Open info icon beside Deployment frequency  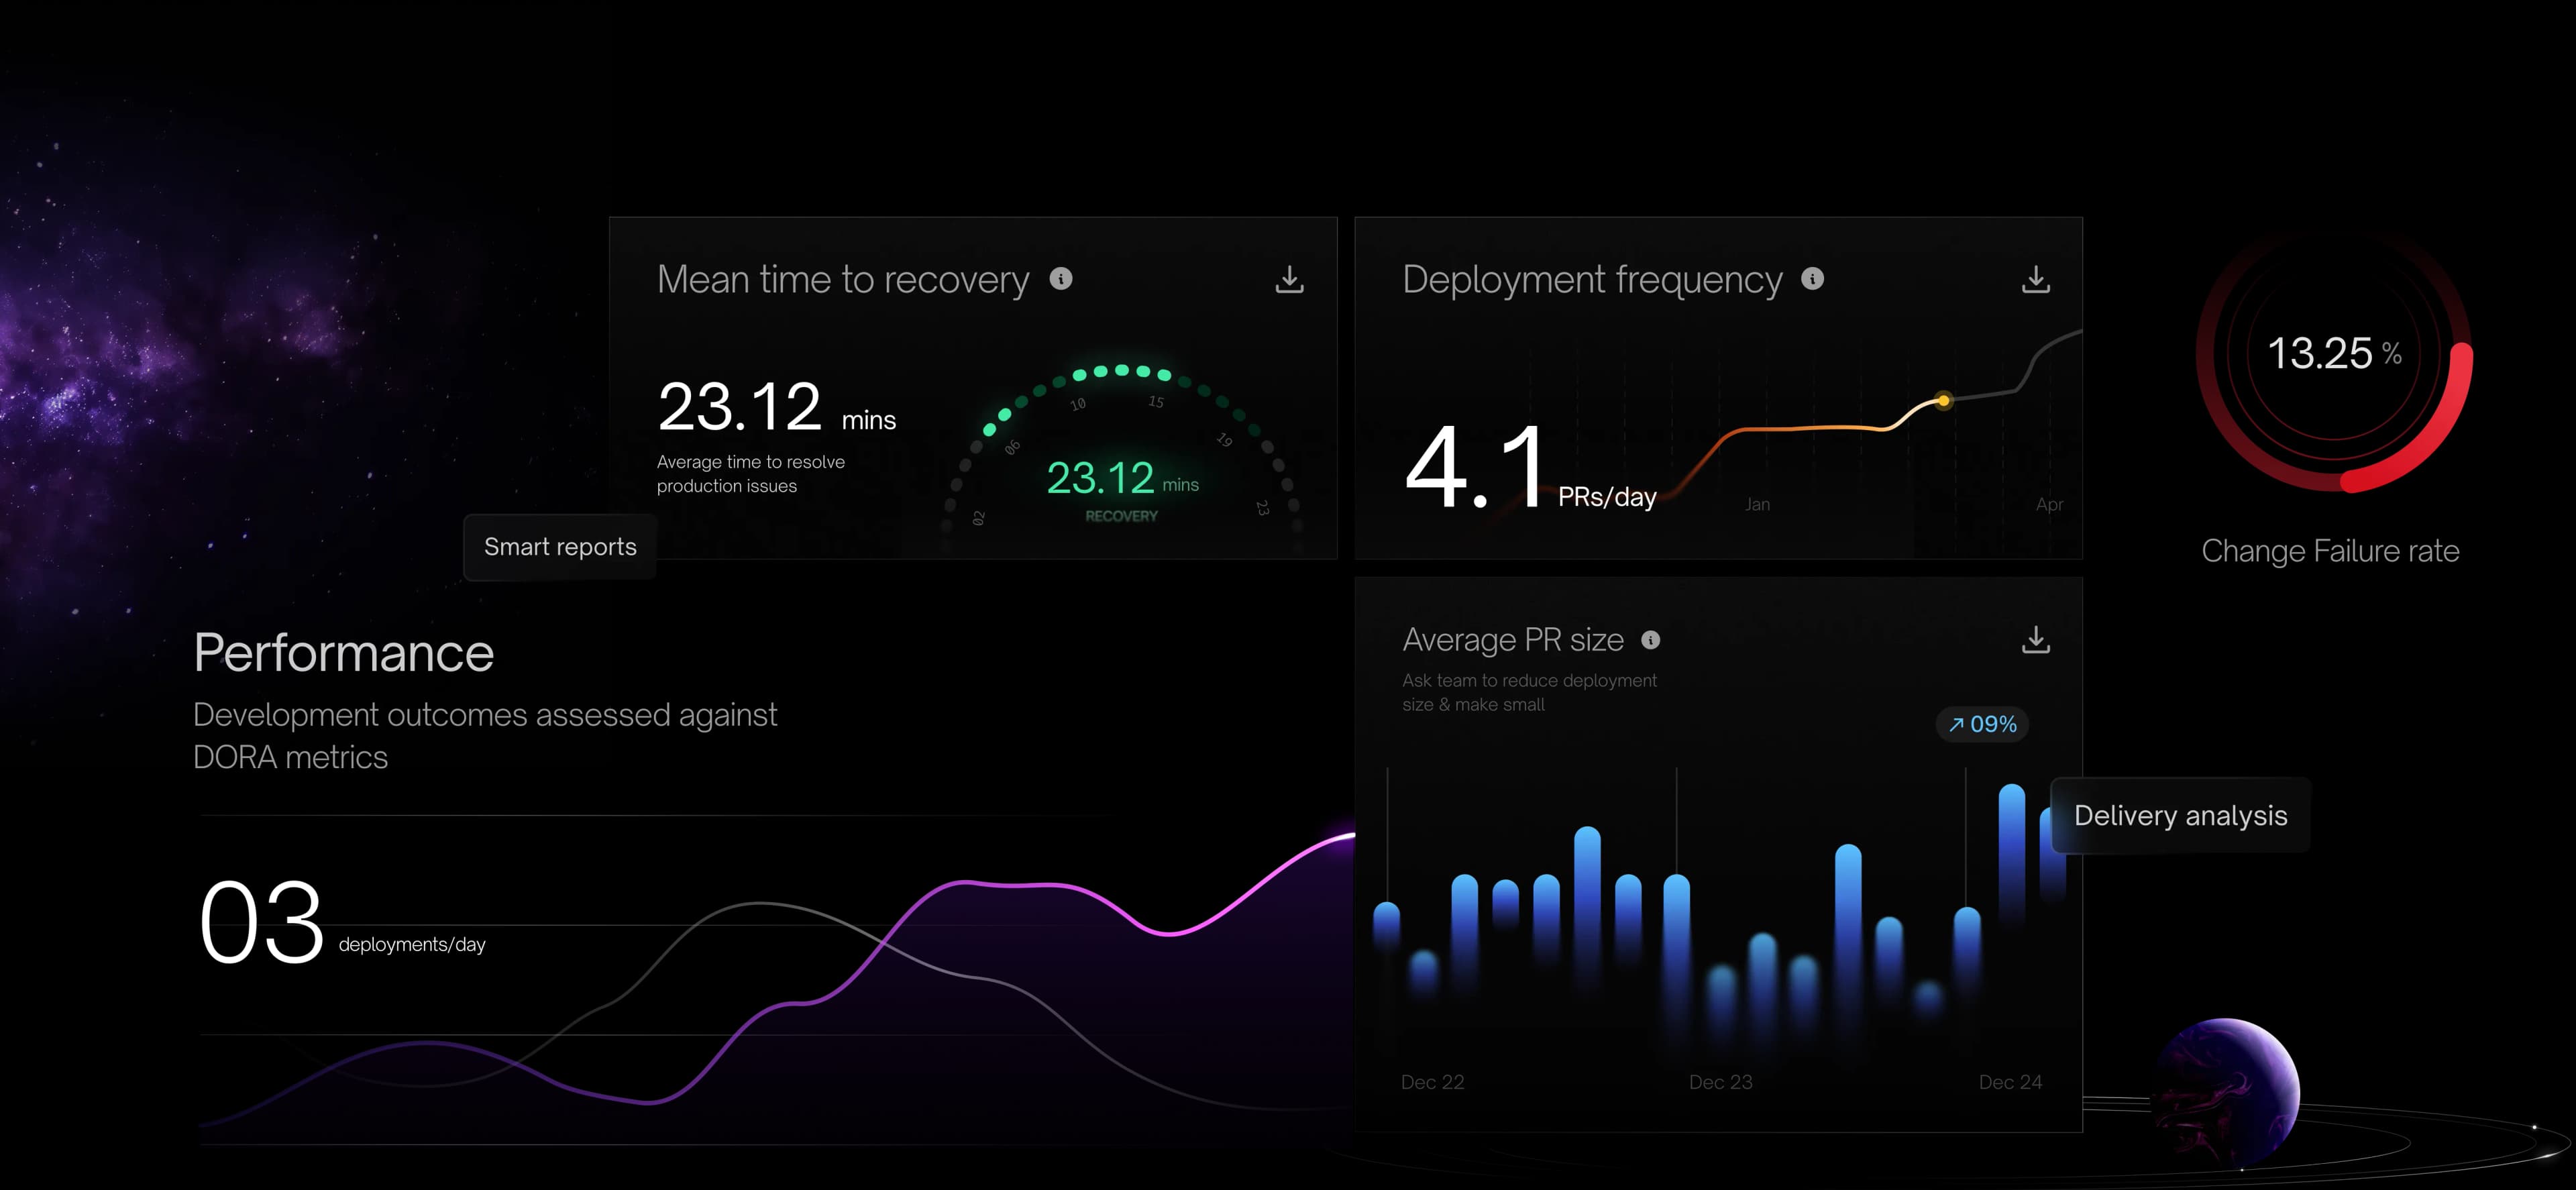pyautogui.click(x=1812, y=279)
